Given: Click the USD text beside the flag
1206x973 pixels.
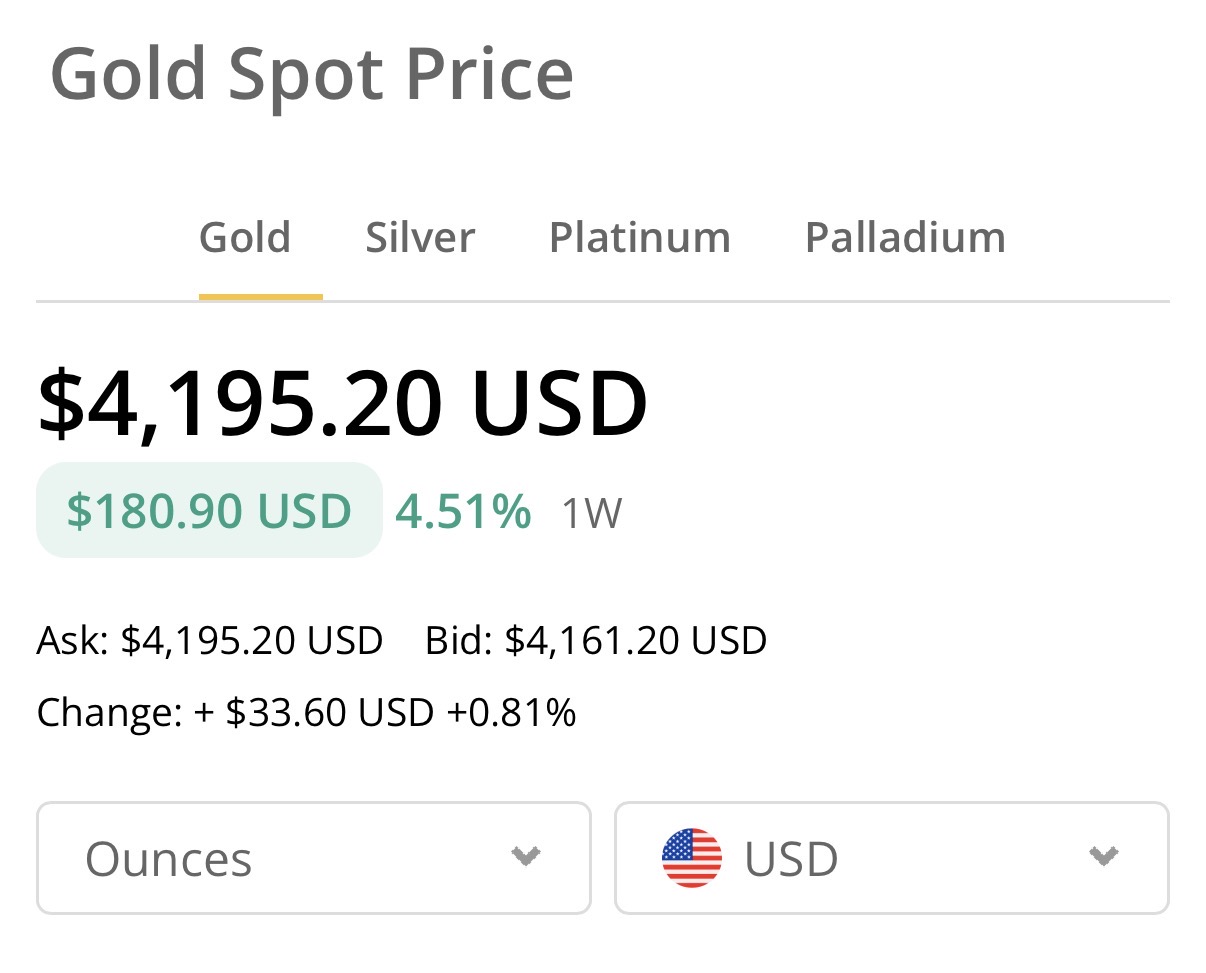Looking at the screenshot, I should (791, 859).
